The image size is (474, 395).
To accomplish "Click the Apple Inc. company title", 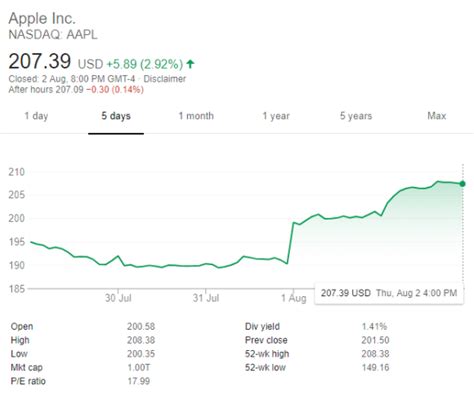I will point(42,18).
